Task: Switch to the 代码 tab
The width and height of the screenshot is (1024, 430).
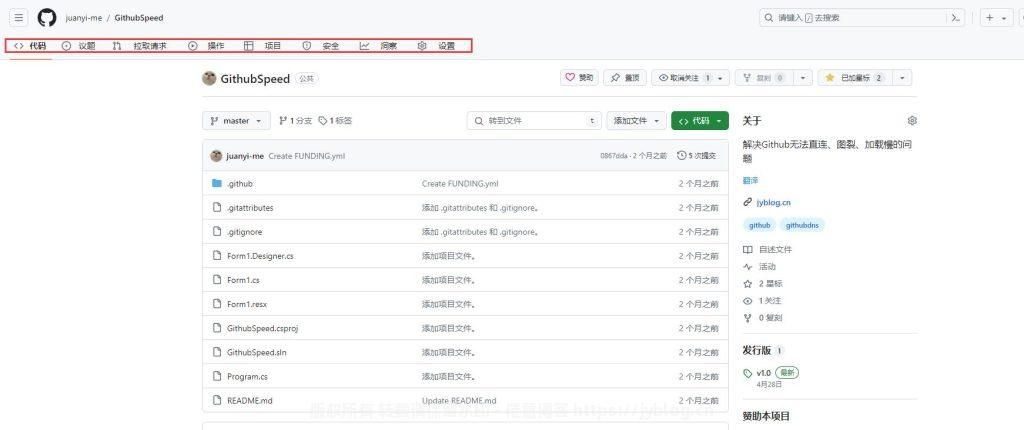Action: click(x=30, y=46)
